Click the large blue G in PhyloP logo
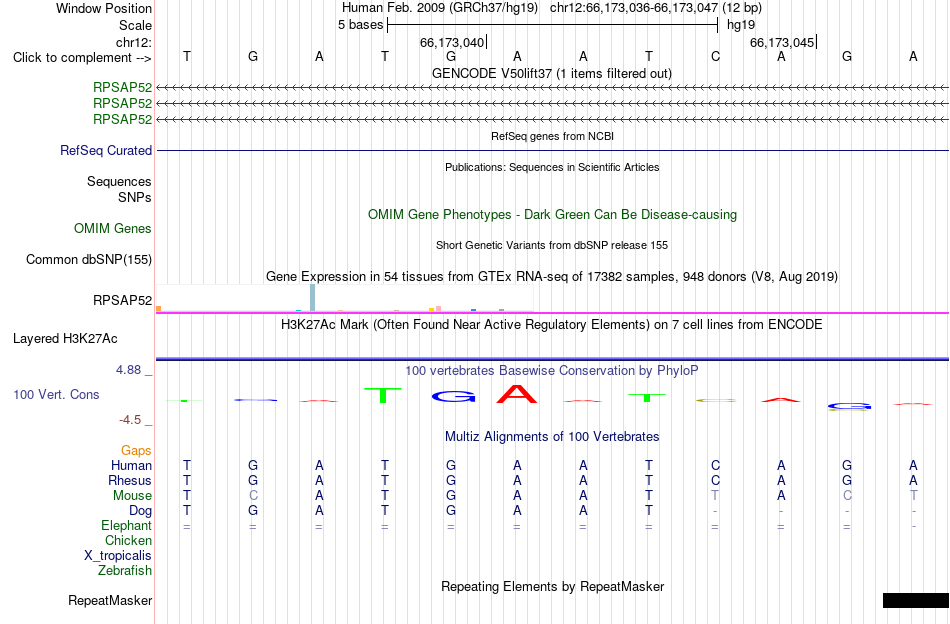 [x=453, y=397]
